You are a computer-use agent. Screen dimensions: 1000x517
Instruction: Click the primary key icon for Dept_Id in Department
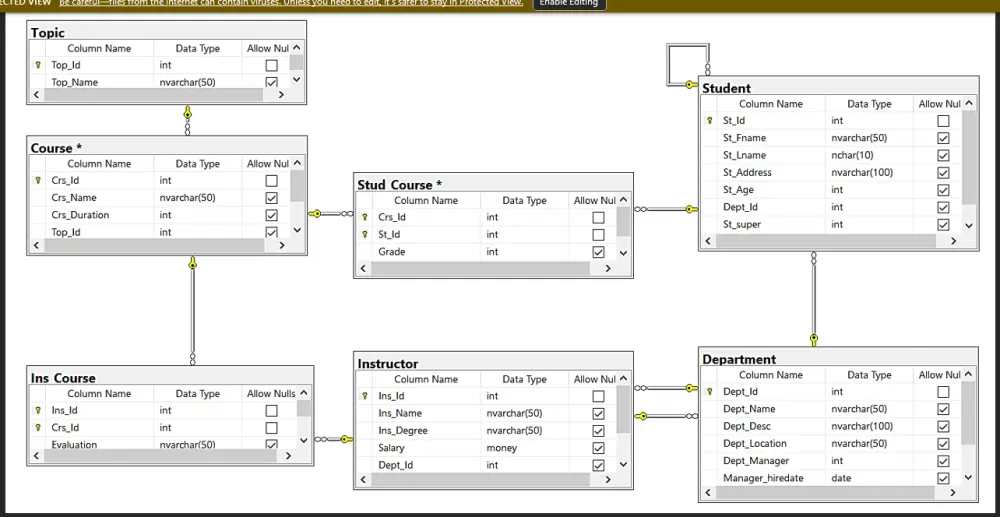[709, 391]
